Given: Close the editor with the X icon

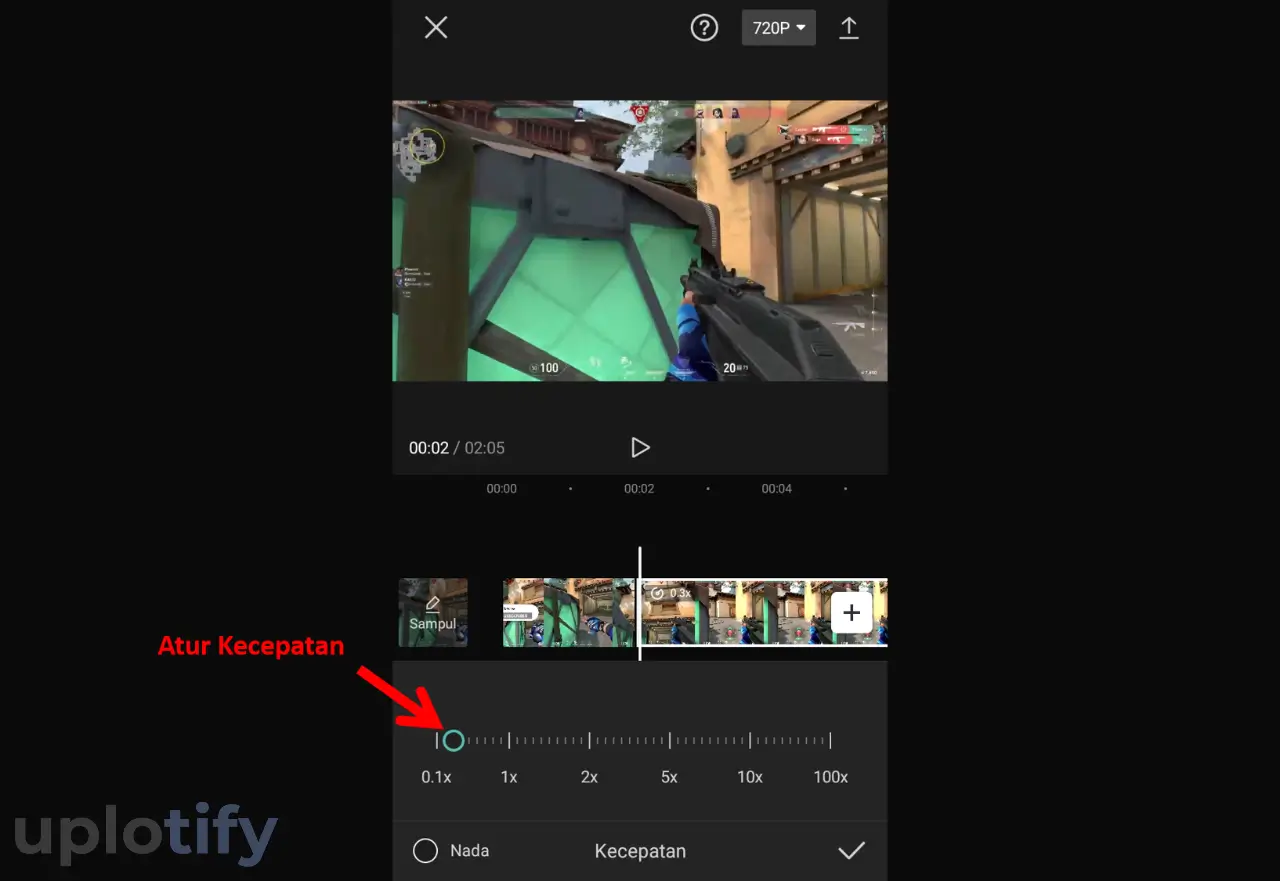Looking at the screenshot, I should tap(436, 27).
